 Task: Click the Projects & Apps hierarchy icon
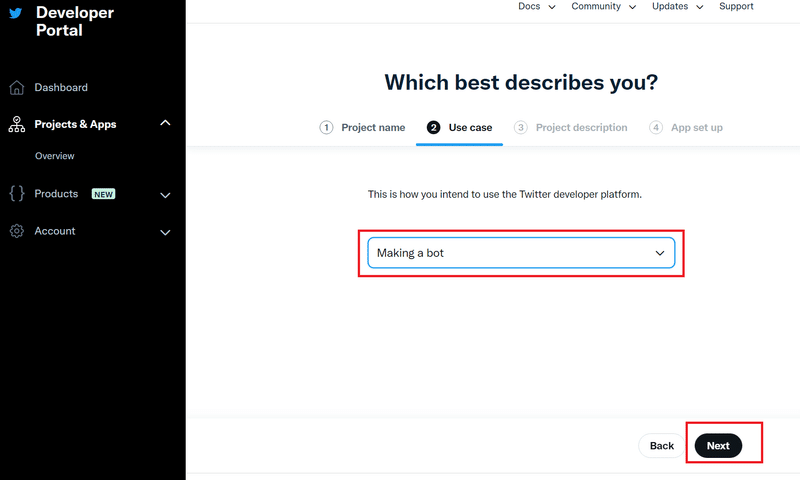coord(16,124)
